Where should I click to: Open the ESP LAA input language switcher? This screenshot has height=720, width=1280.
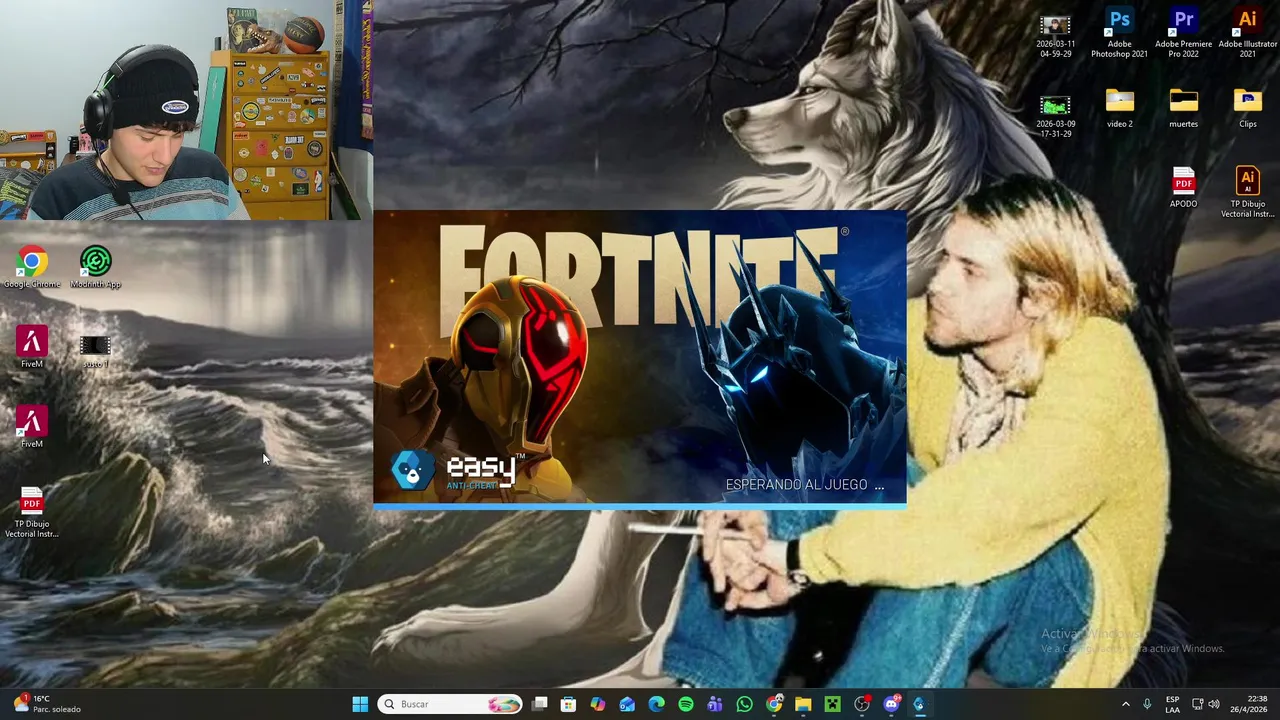[x=1172, y=704]
